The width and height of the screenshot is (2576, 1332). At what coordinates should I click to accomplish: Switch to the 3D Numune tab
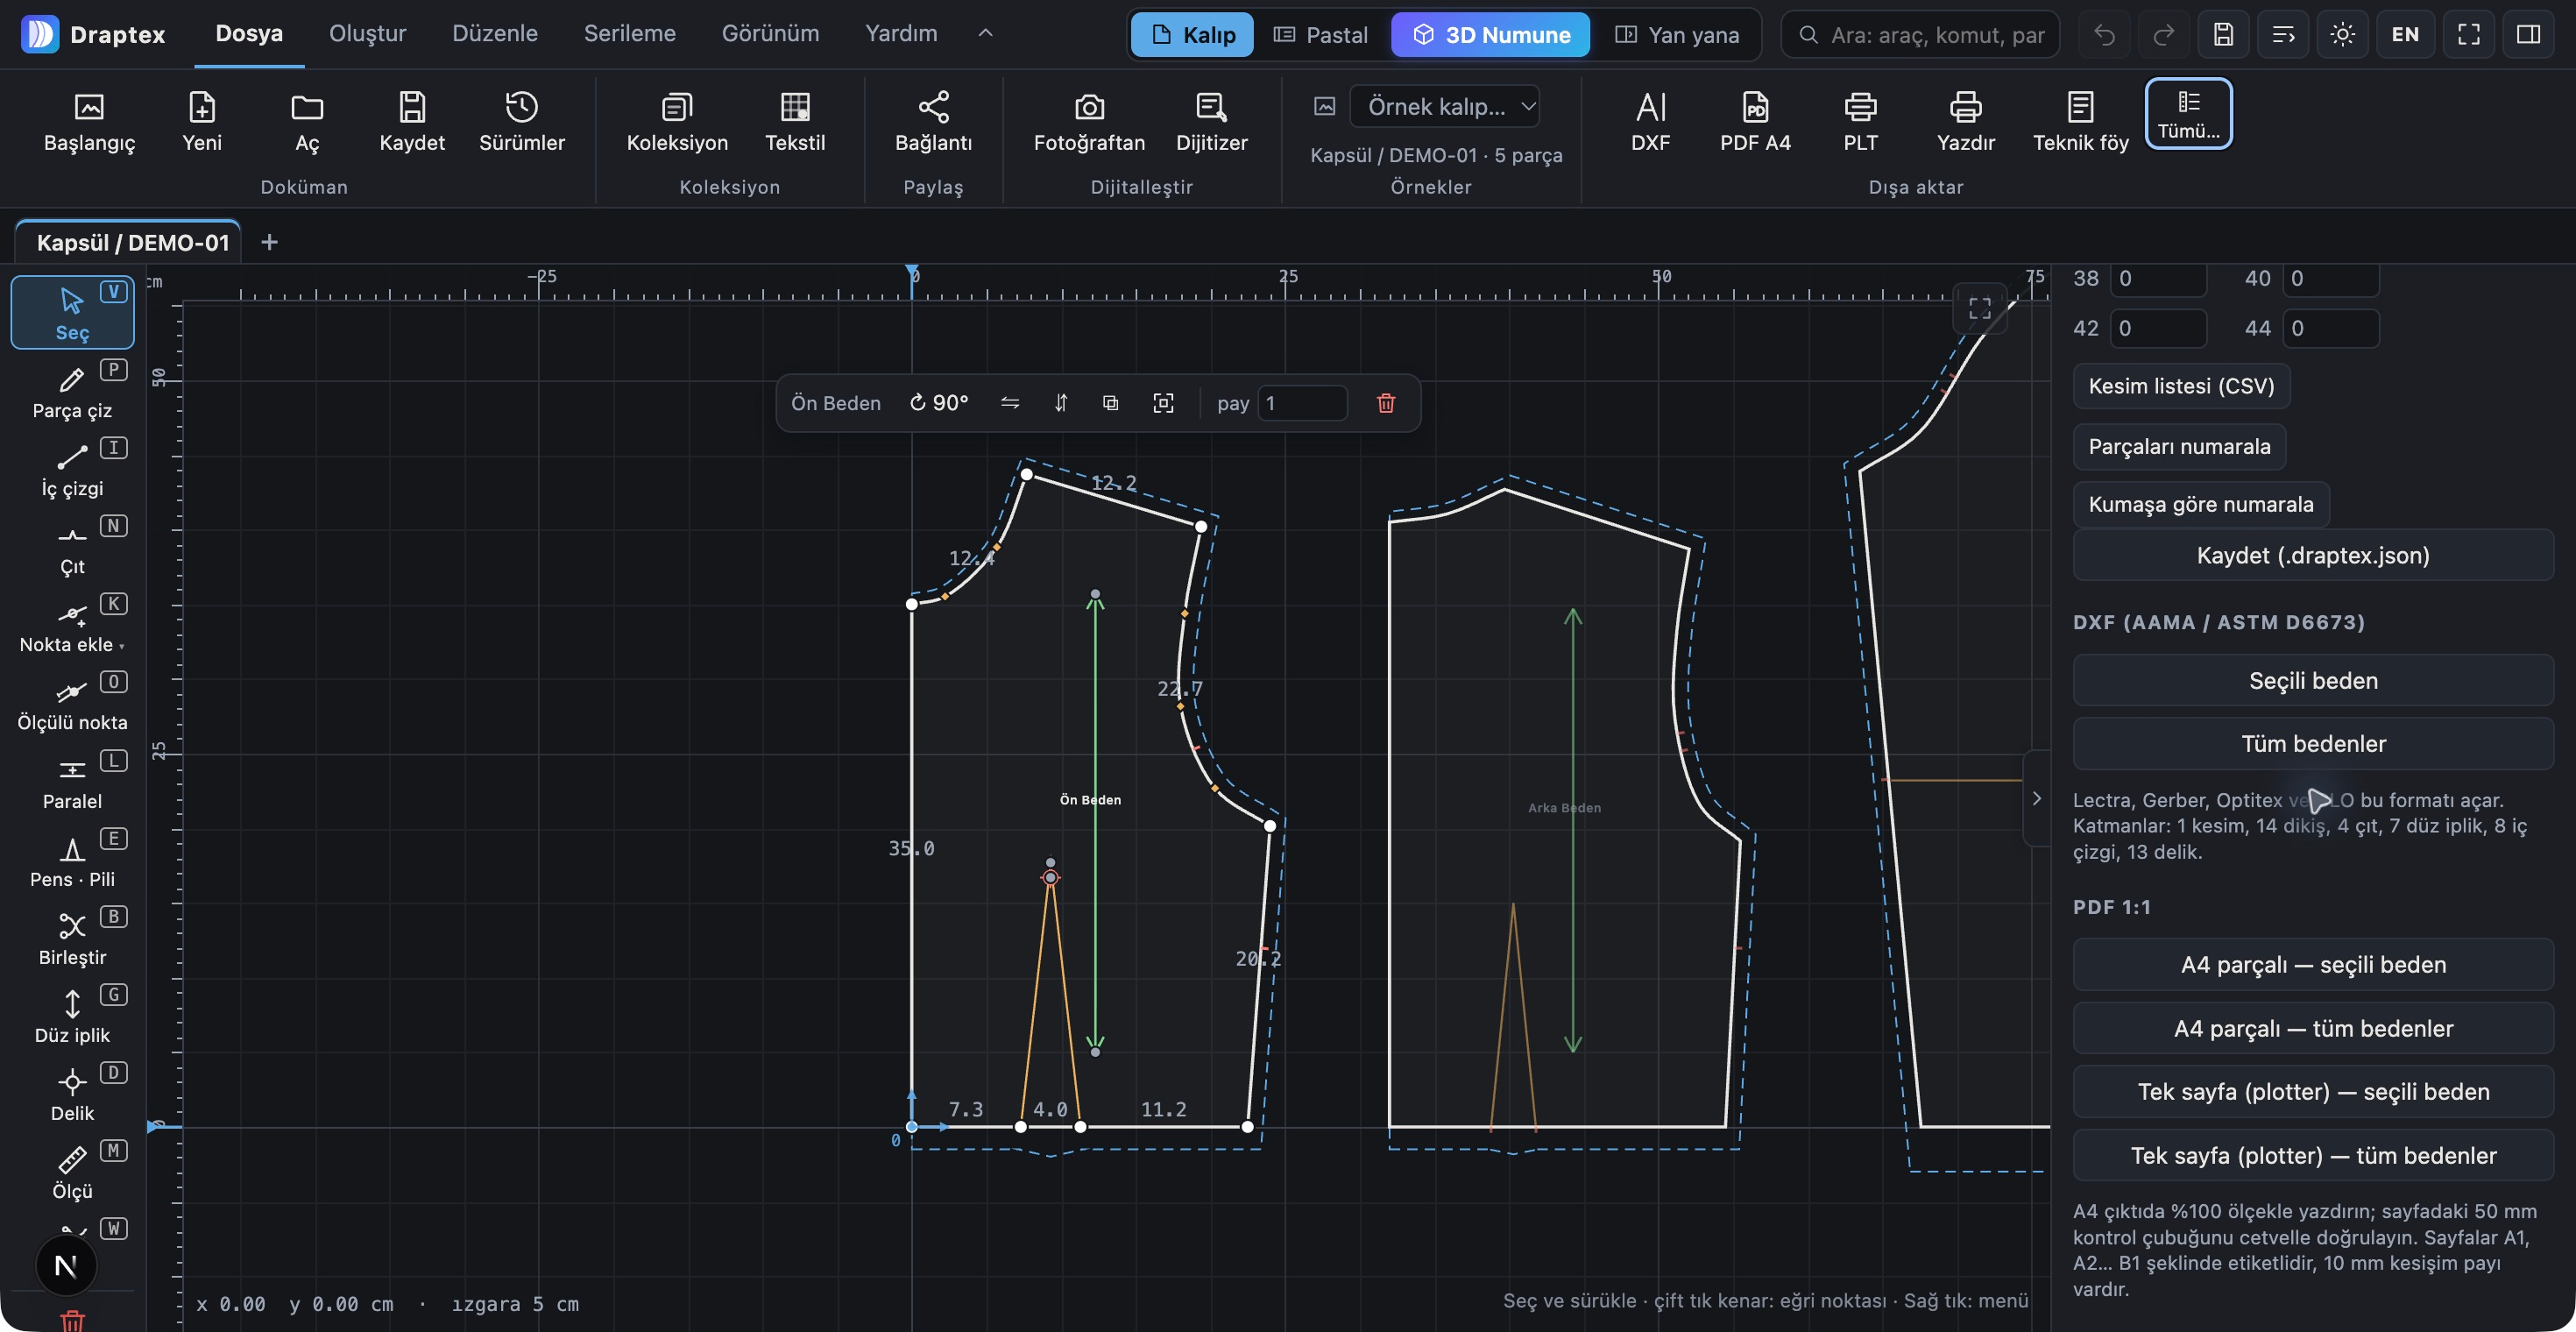point(1490,35)
